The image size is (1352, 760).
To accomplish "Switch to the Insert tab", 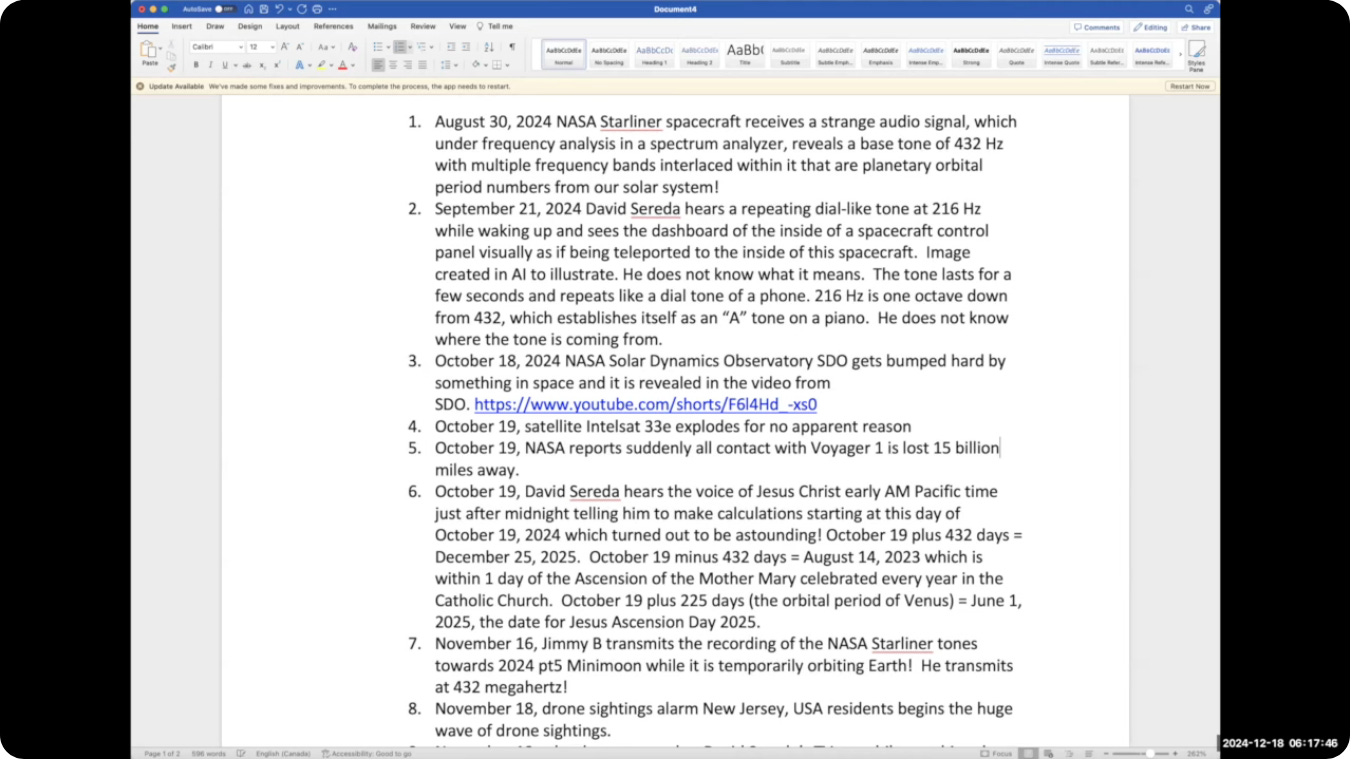I will tap(182, 26).
